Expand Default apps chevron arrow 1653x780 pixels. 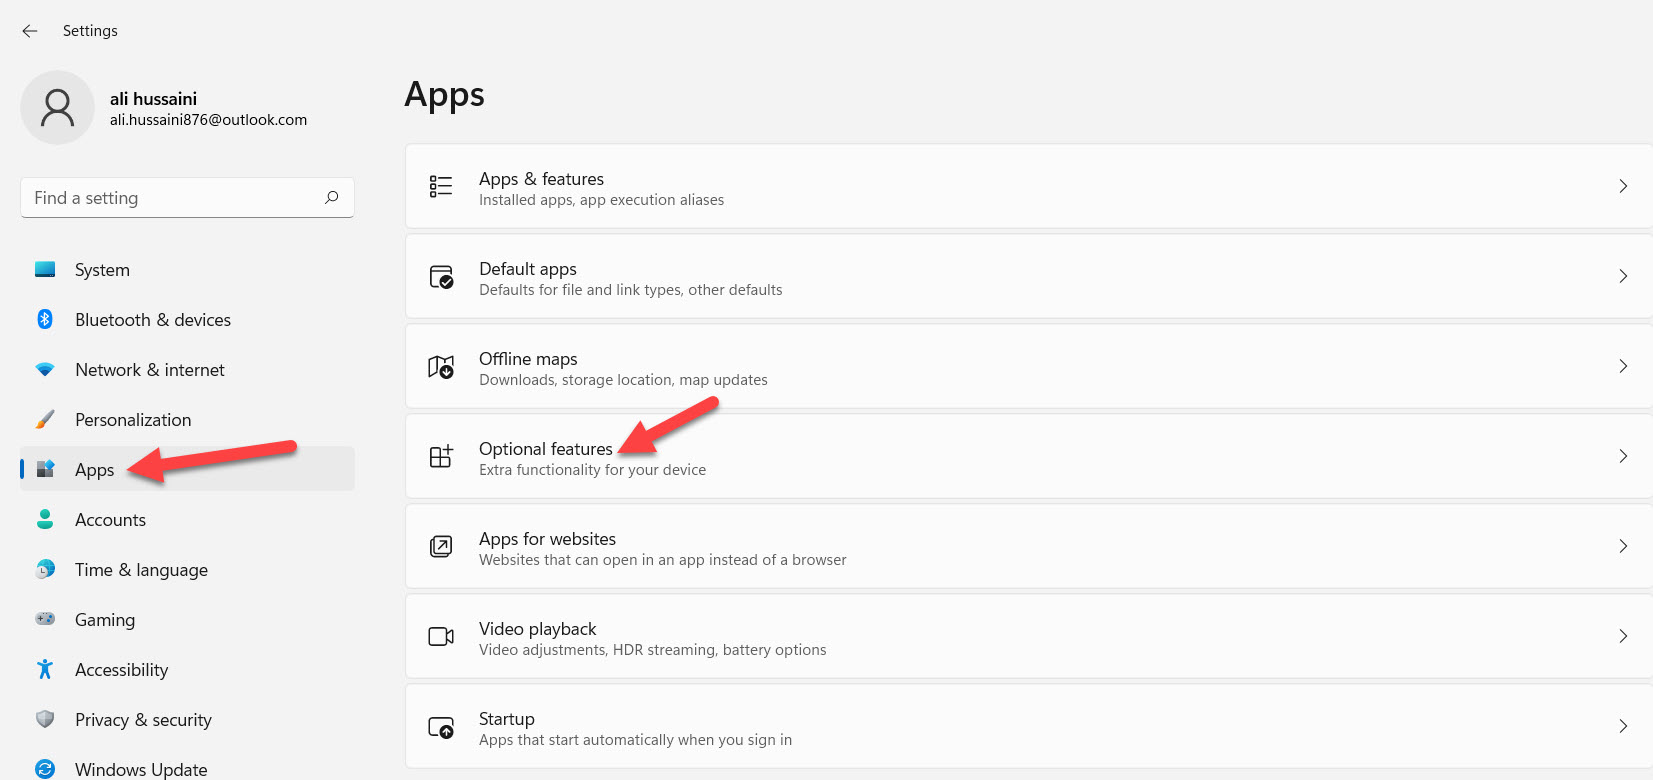click(1622, 276)
